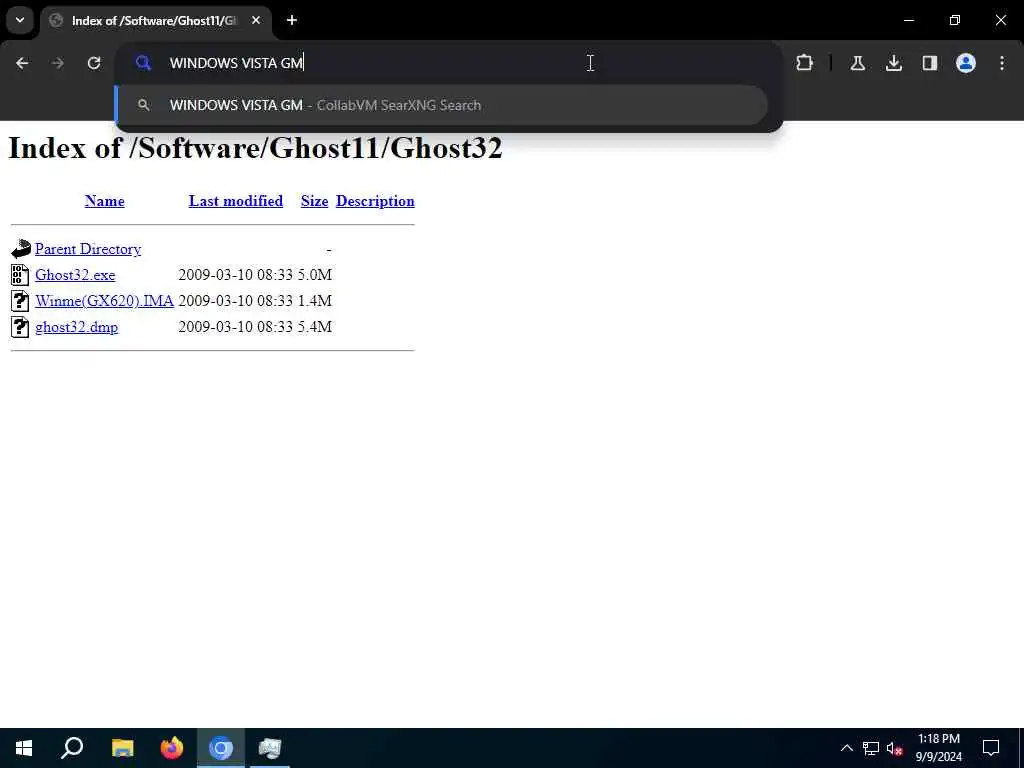Click the forward navigation arrow
Image resolution: width=1024 pixels, height=768 pixels.
[57, 63]
